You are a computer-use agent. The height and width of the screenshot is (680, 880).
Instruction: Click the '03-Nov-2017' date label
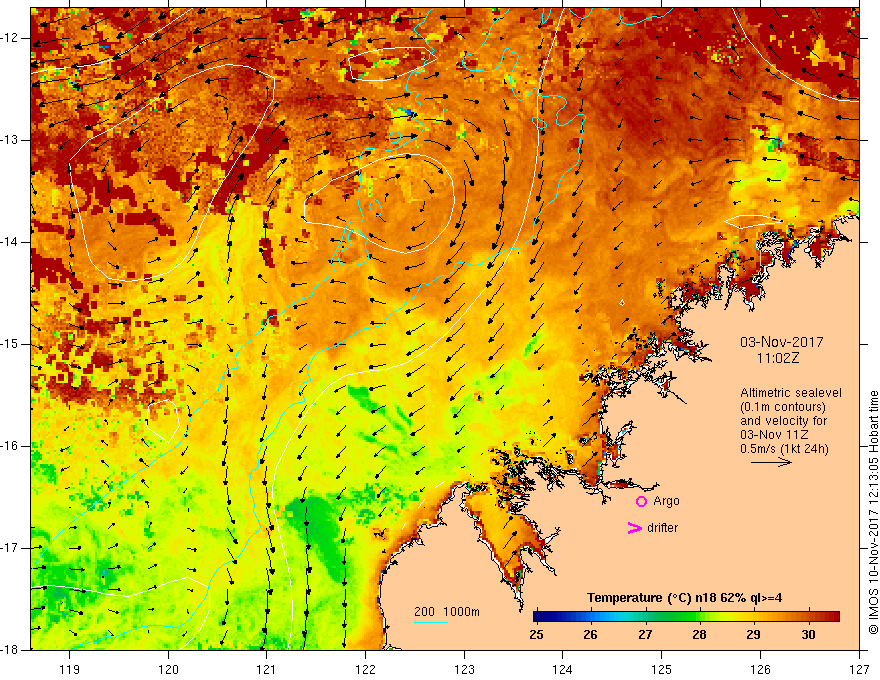pos(781,342)
